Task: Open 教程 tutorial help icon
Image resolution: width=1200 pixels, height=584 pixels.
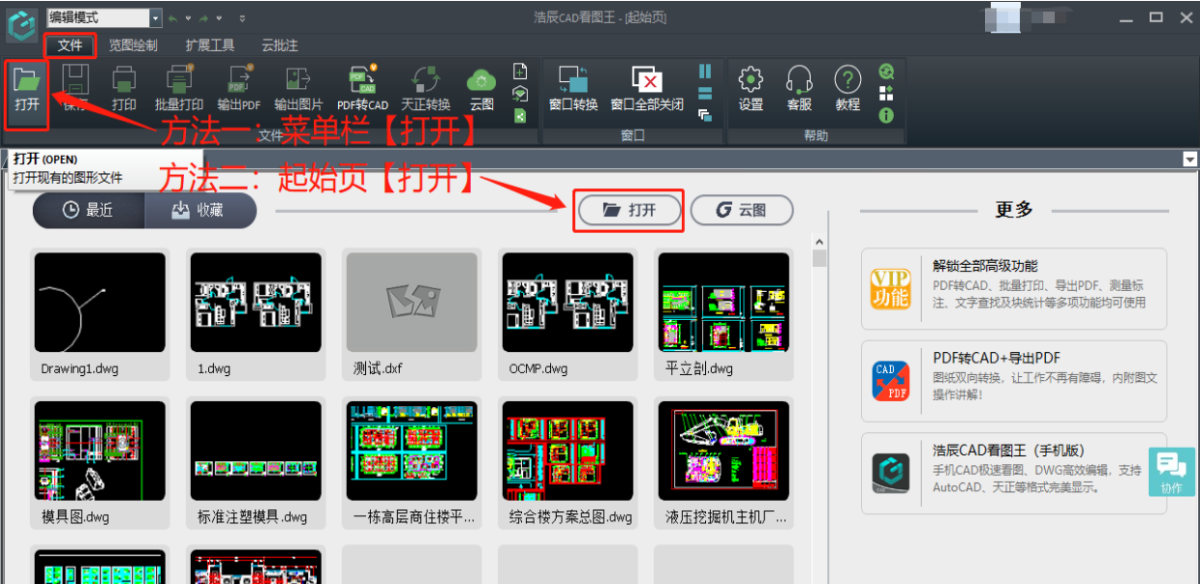Action: pos(848,88)
